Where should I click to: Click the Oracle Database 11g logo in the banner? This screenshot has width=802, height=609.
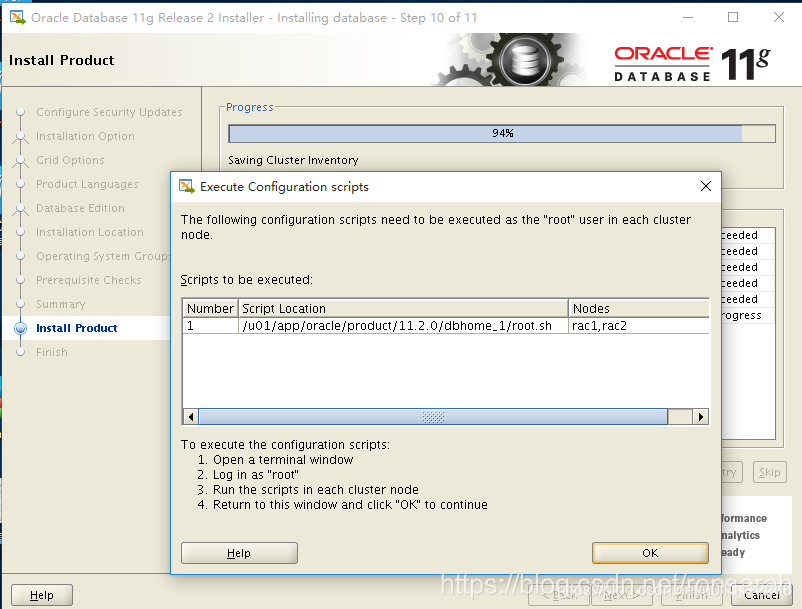(x=688, y=60)
